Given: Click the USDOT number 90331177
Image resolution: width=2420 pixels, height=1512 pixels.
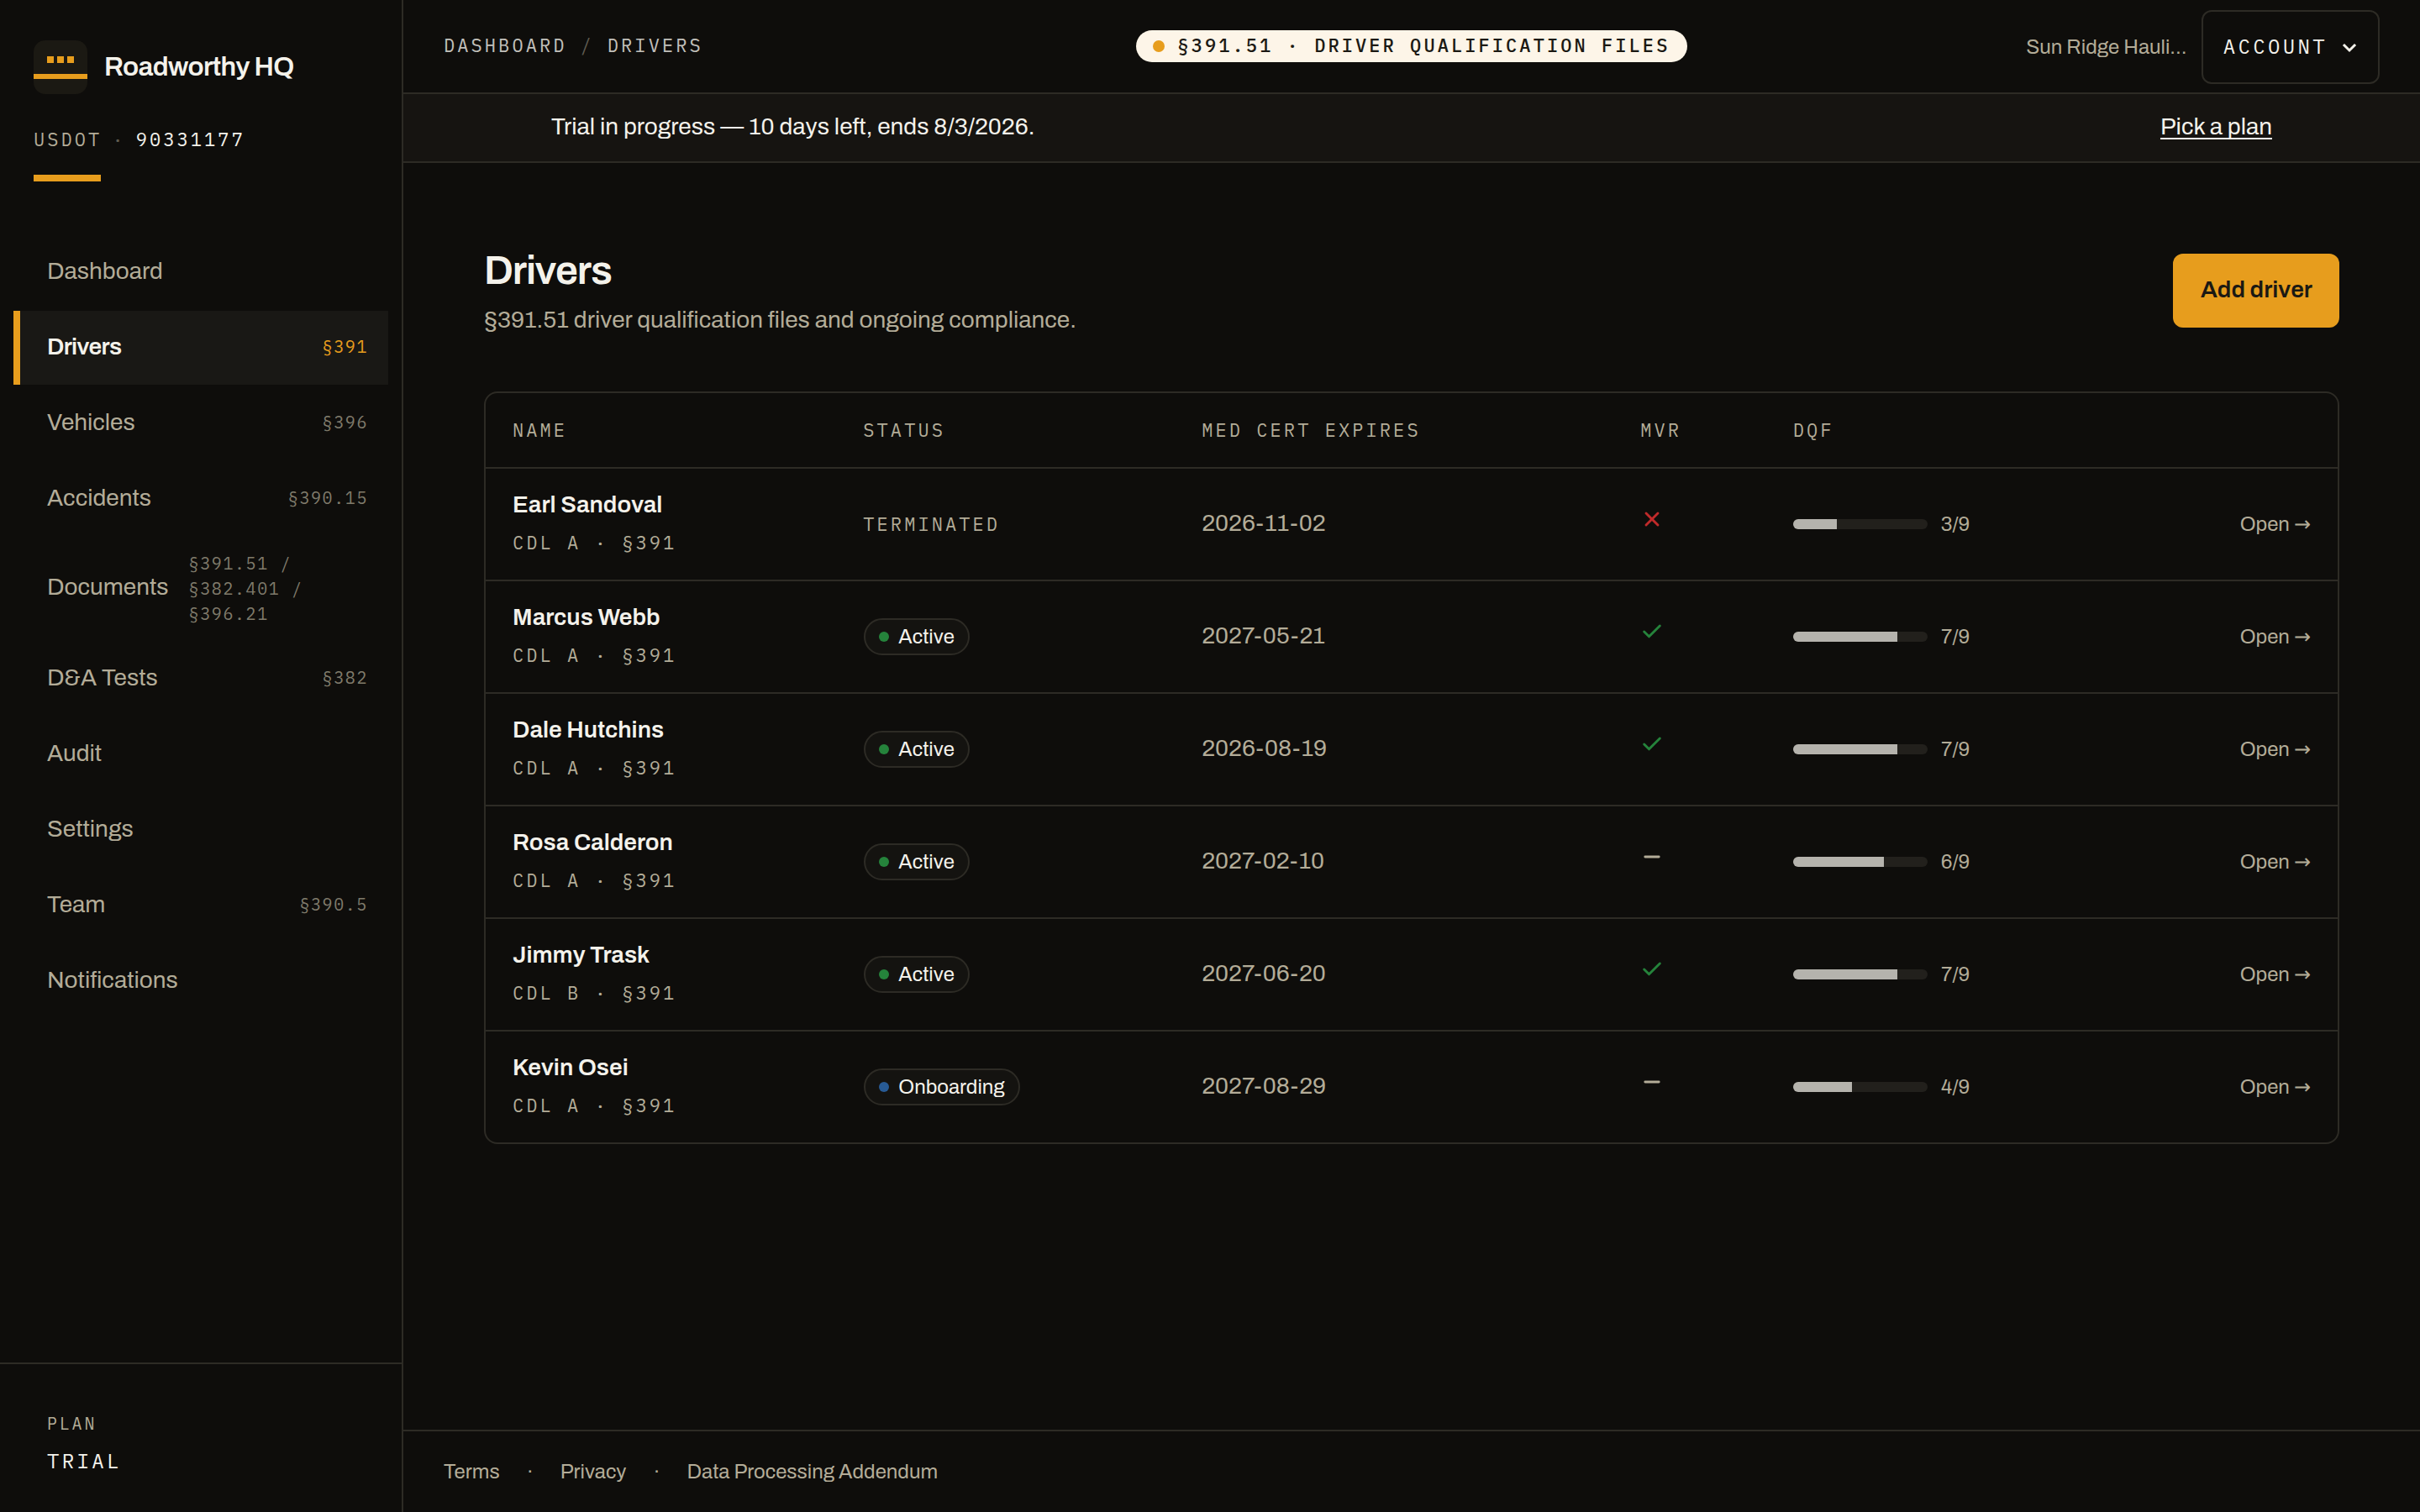Looking at the screenshot, I should click(190, 140).
